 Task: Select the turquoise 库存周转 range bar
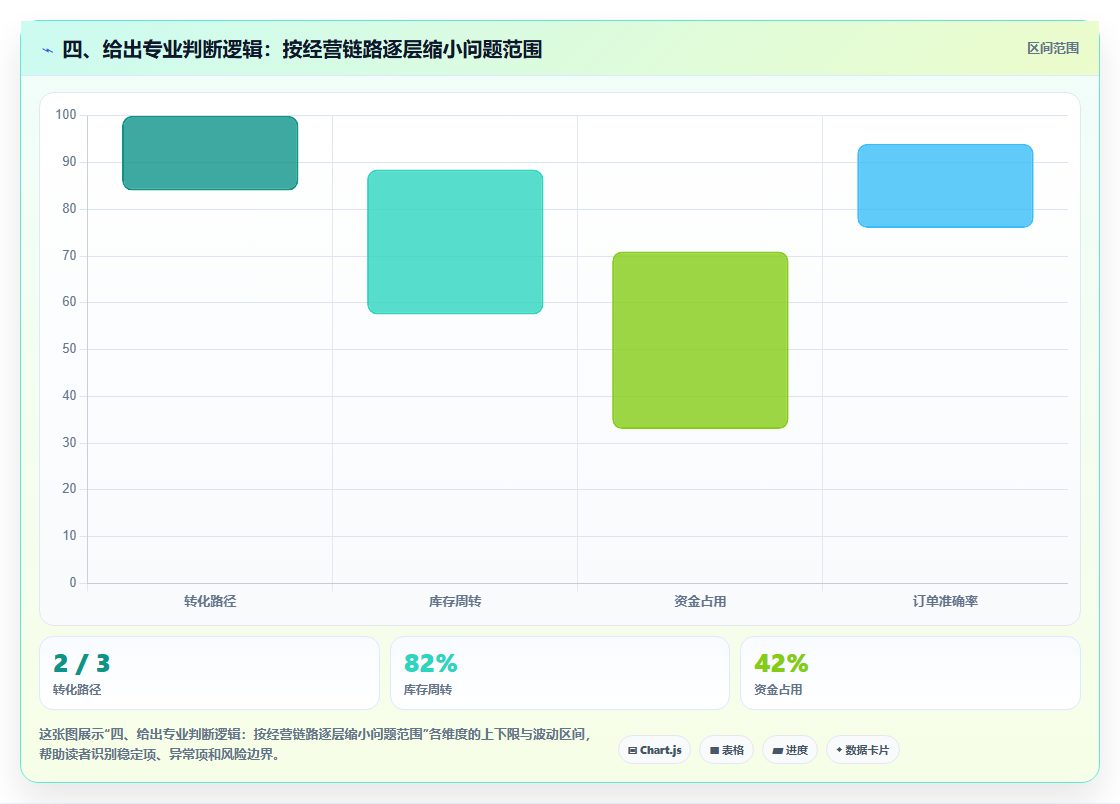click(455, 242)
